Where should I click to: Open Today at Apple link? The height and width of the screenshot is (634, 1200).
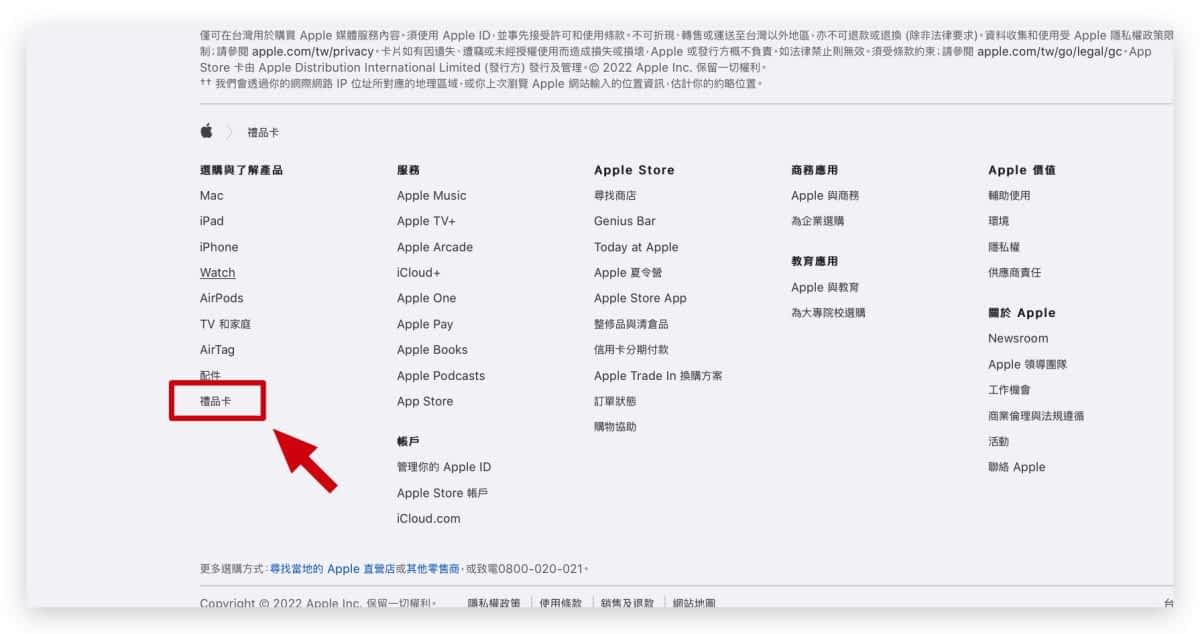(636, 247)
